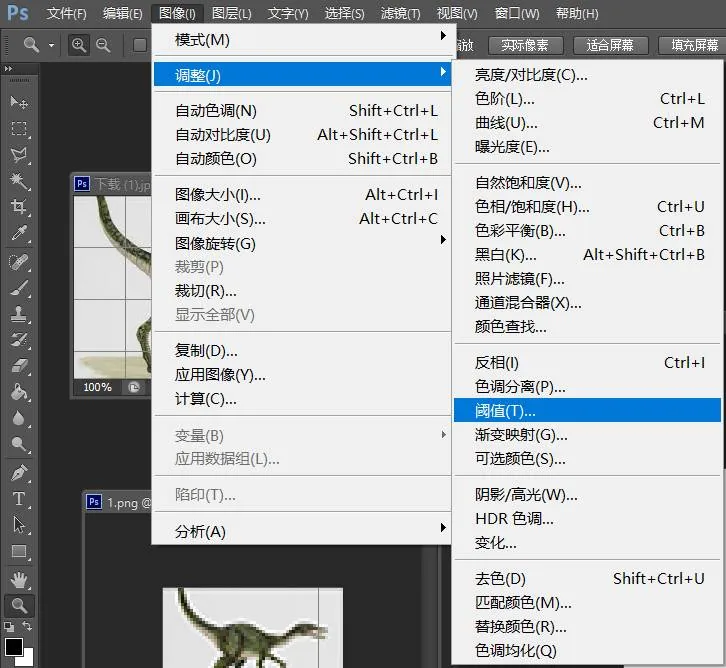Select the Dodge tool
Viewport: 726px width, 668px height.
click(19, 444)
